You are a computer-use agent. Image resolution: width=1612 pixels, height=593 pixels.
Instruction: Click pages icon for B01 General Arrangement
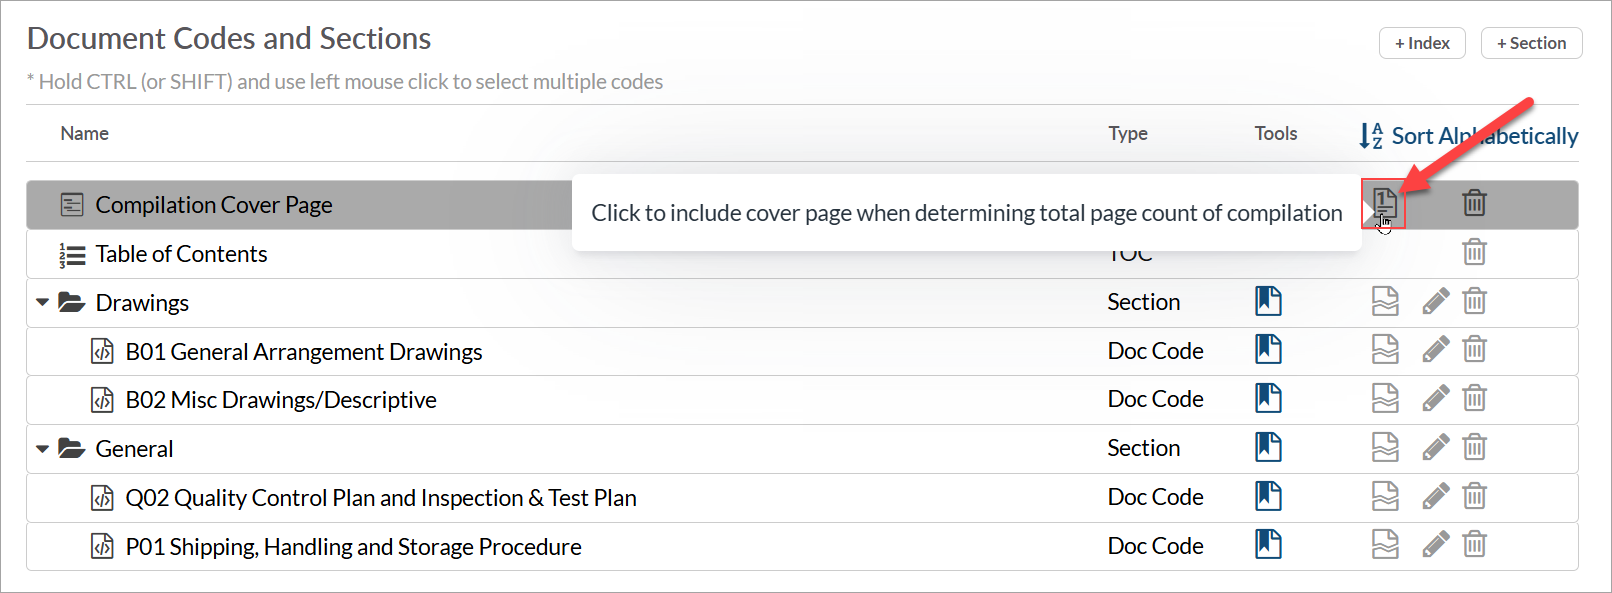coord(1385,350)
